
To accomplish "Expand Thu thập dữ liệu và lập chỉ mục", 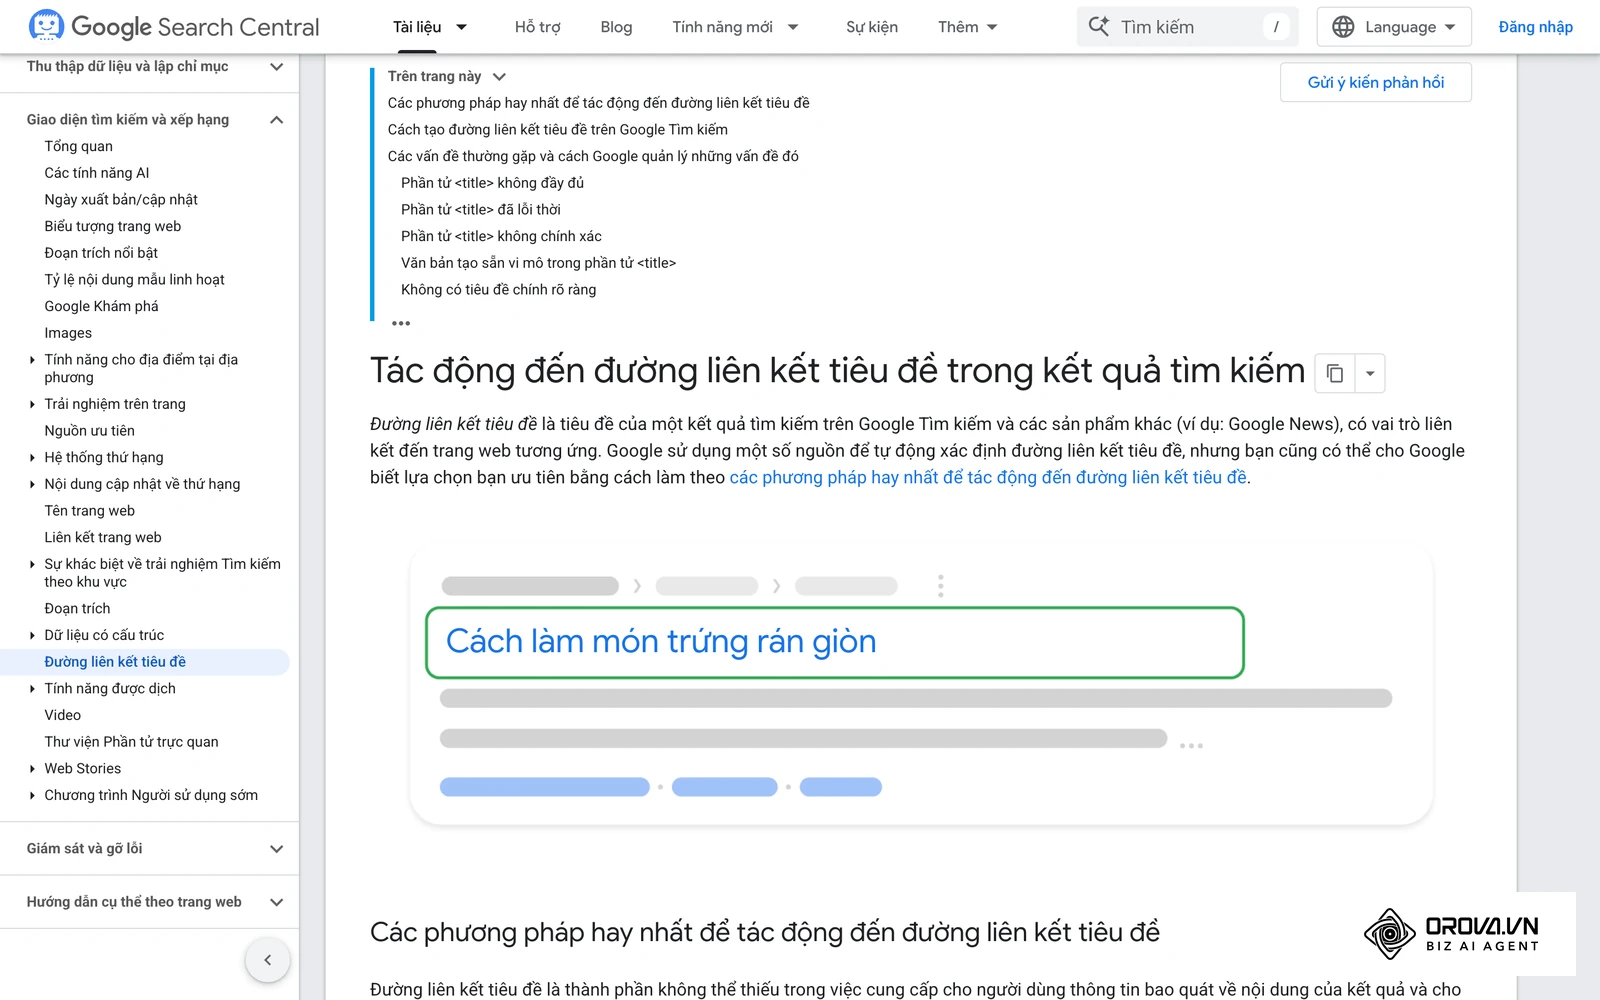I will (277, 67).
